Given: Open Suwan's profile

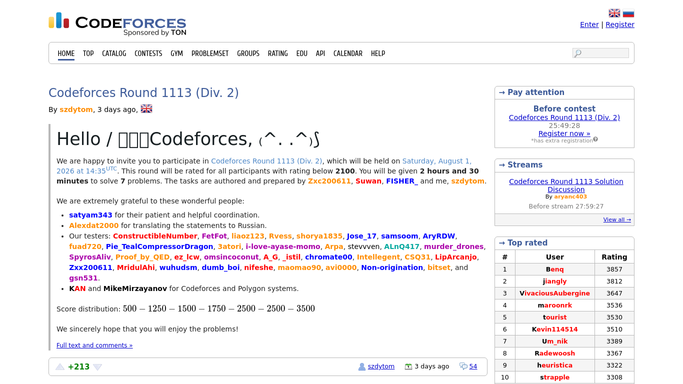Looking at the screenshot, I should pyautogui.click(x=369, y=181).
